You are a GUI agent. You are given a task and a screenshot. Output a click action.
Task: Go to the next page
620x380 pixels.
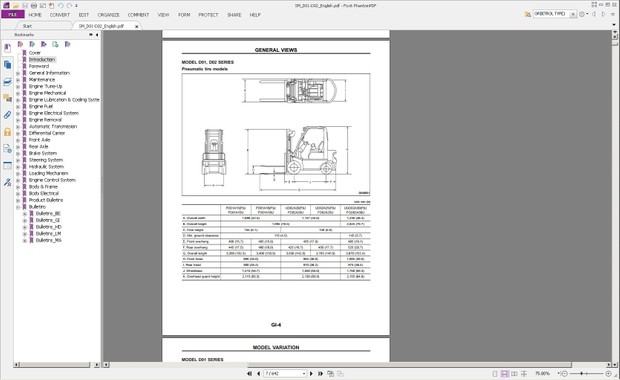311,373
